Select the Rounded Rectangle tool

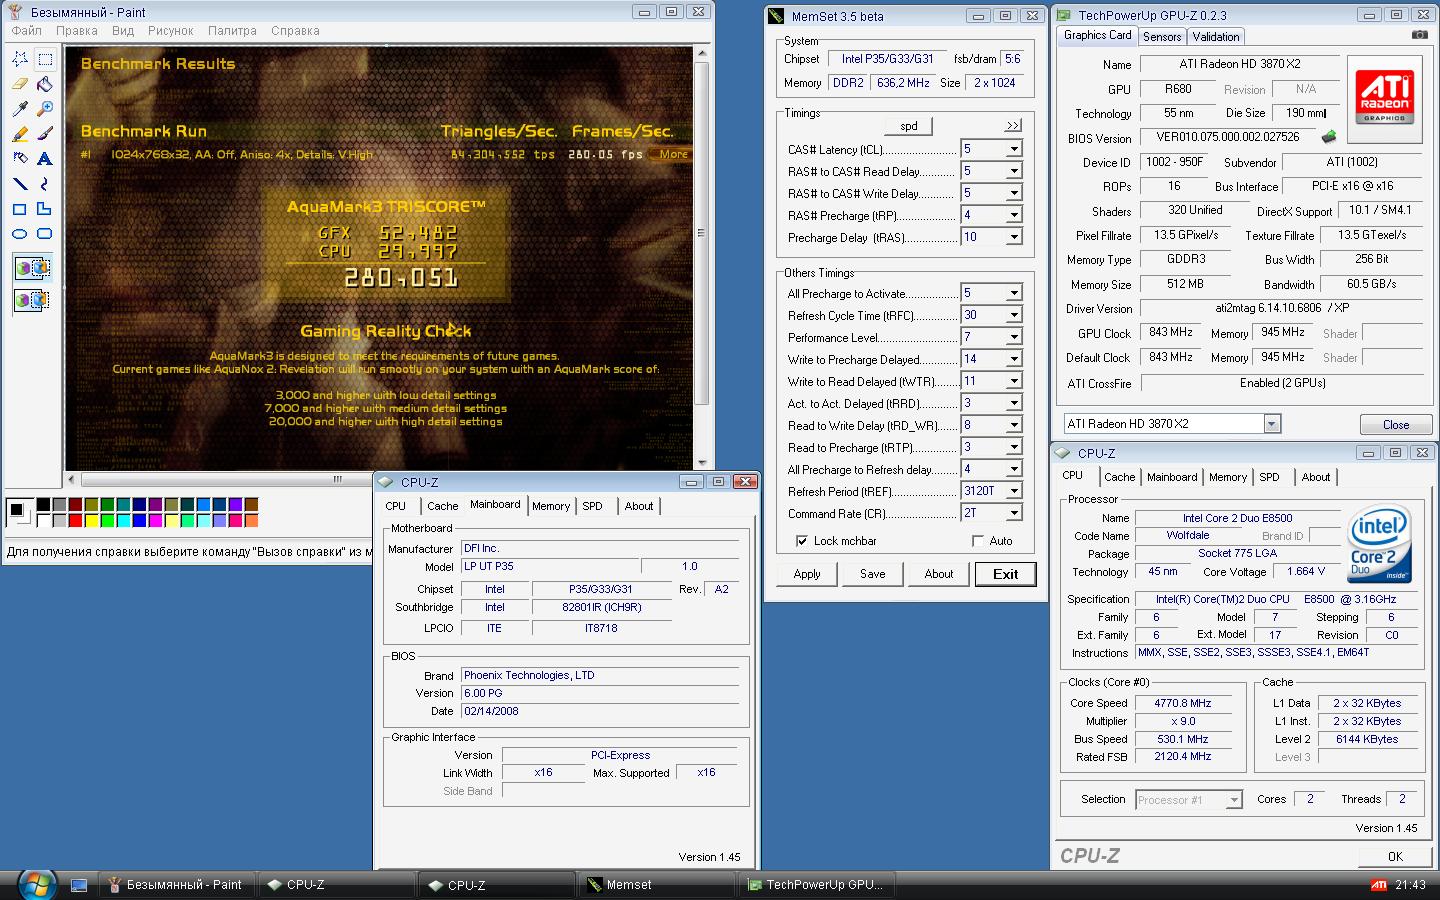pos(44,234)
